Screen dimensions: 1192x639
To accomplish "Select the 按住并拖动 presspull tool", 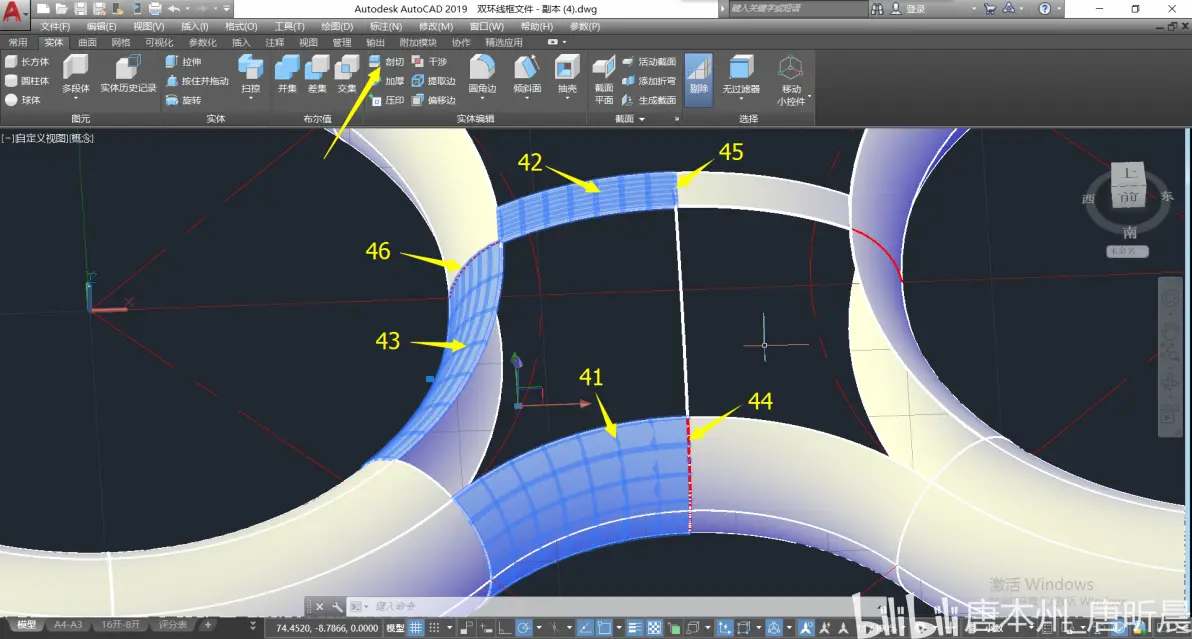I will pos(197,81).
